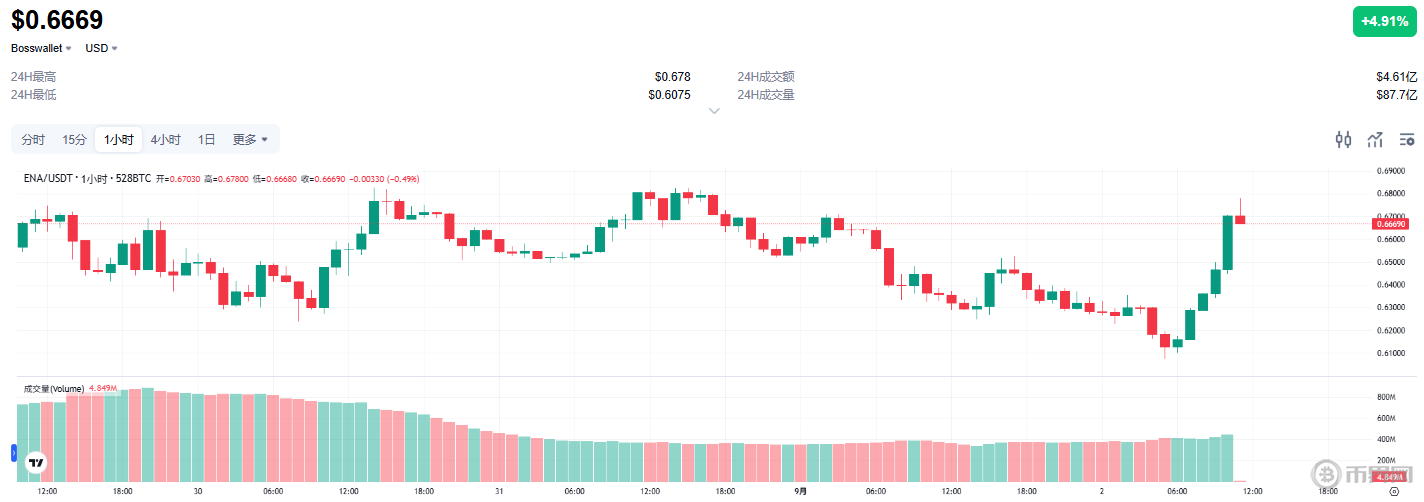Open the candlestick chart type icon
The width and height of the screenshot is (1424, 502).
(1344, 140)
